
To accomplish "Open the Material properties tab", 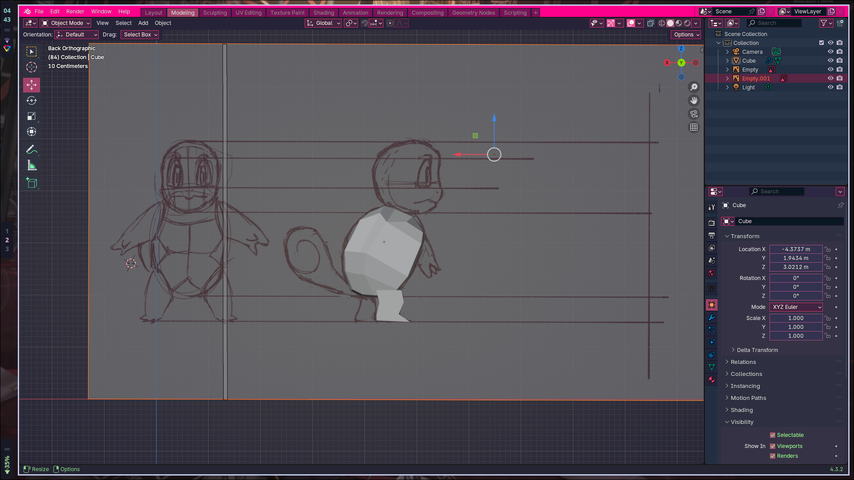I will tap(711, 380).
